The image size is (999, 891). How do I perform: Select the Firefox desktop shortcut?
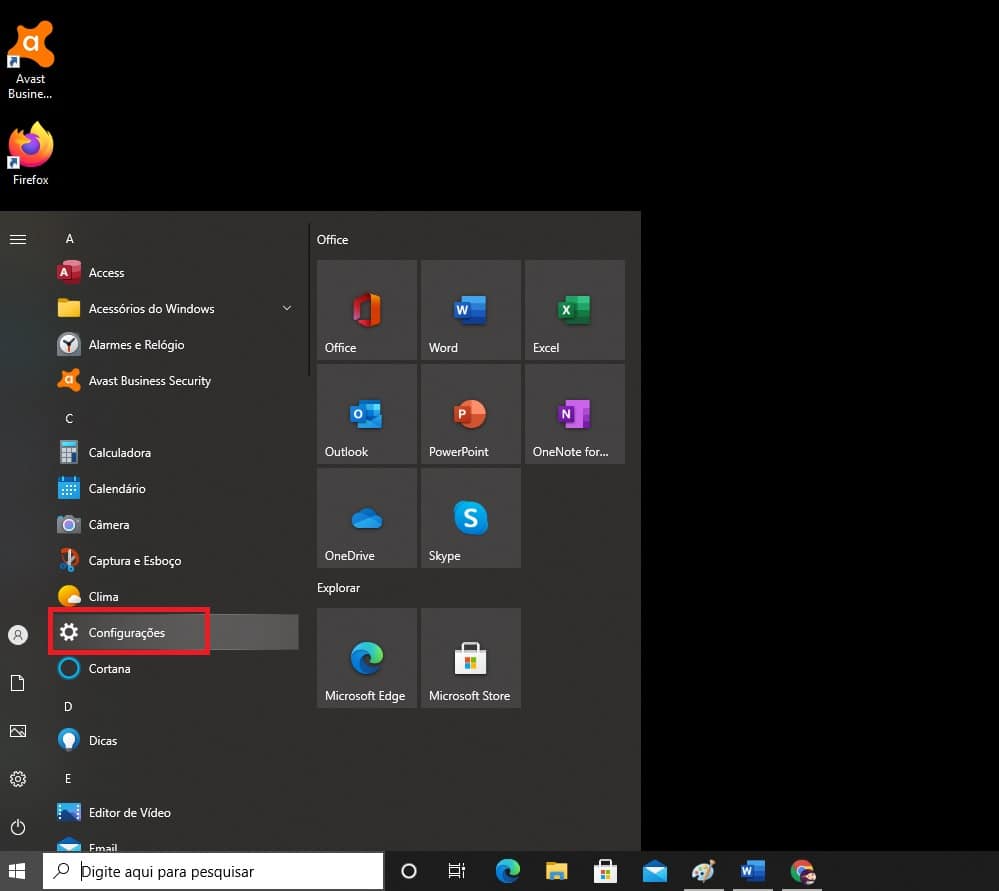coord(31,154)
